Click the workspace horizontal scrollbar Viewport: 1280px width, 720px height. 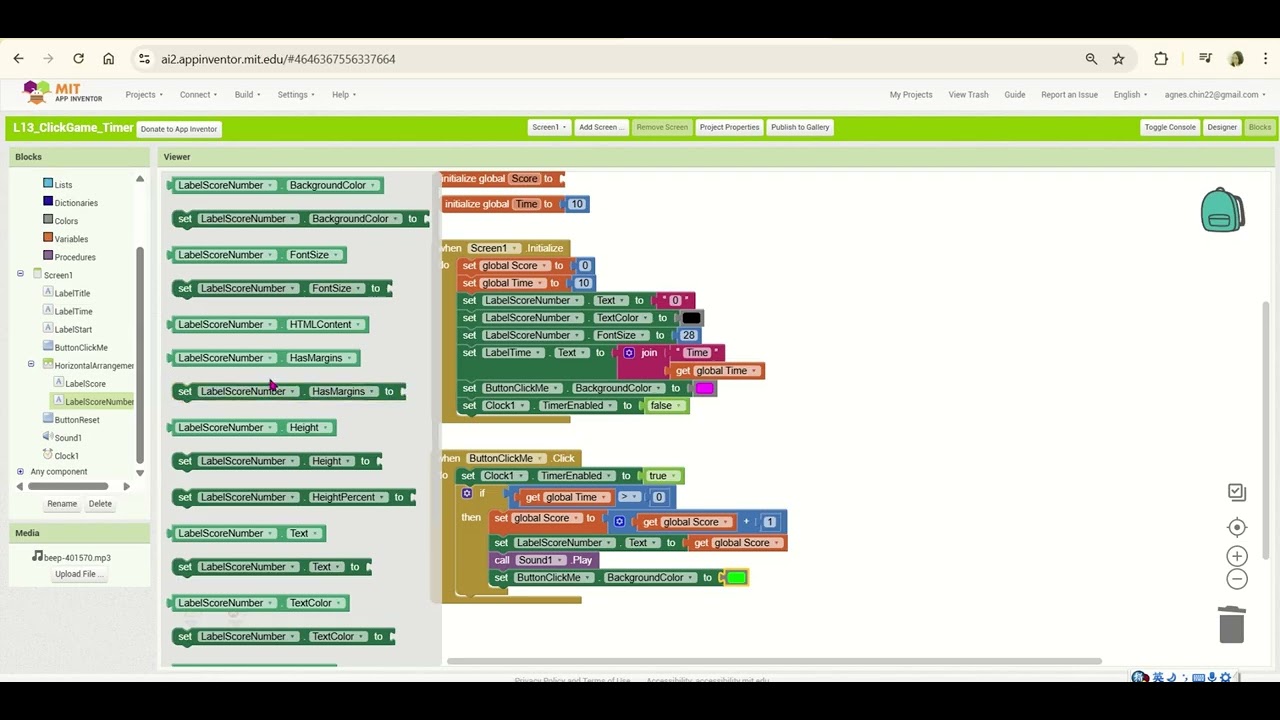(774, 661)
